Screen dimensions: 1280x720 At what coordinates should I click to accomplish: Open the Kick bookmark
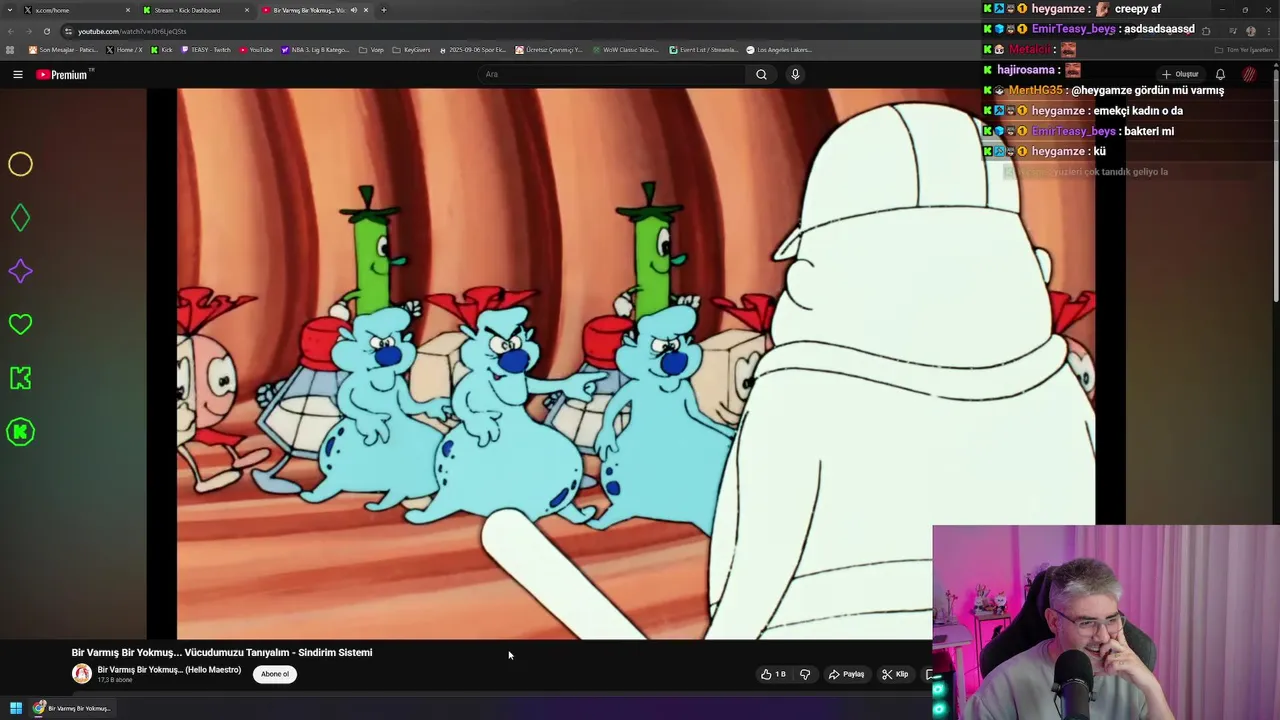[162, 49]
